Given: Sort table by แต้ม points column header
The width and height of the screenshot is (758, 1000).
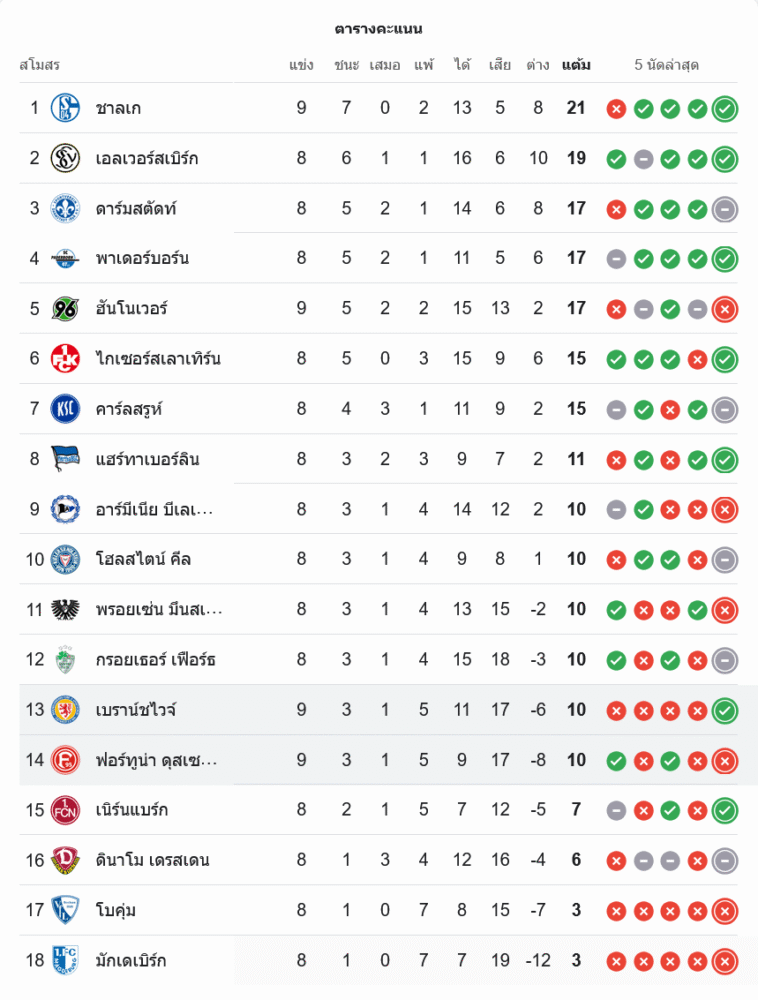Looking at the screenshot, I should [x=576, y=65].
